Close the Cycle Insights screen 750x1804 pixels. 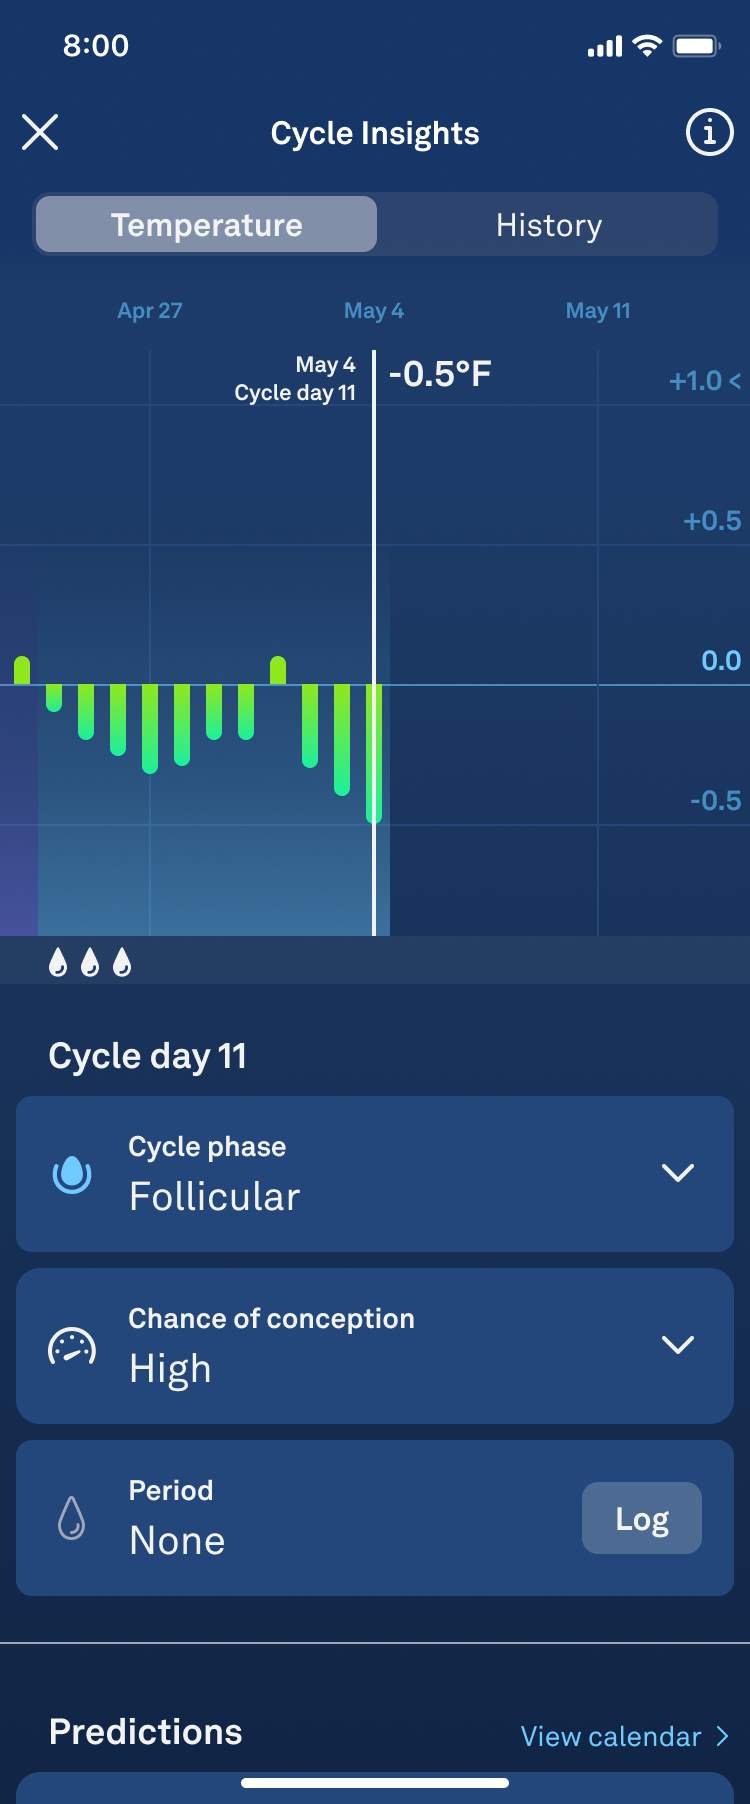click(x=40, y=132)
